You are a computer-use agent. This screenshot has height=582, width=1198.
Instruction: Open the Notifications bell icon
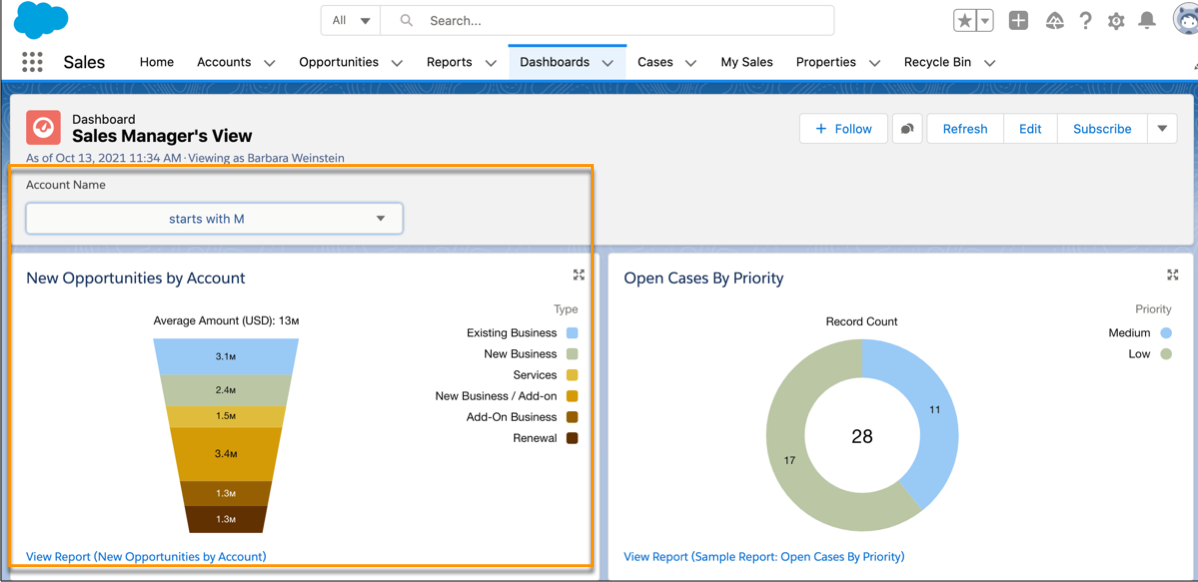tap(1147, 21)
